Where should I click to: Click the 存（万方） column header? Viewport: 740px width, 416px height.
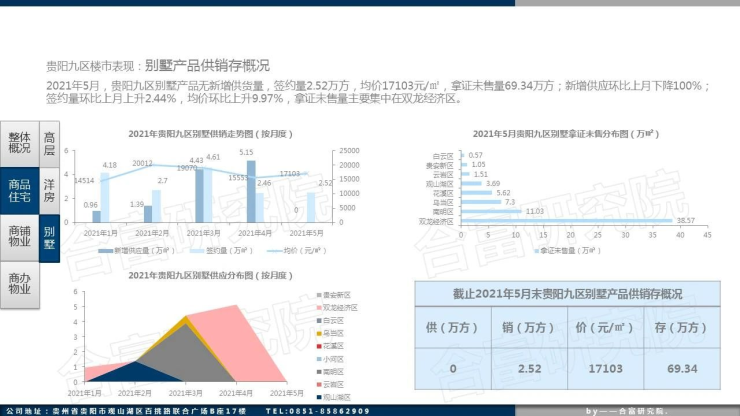point(681,327)
